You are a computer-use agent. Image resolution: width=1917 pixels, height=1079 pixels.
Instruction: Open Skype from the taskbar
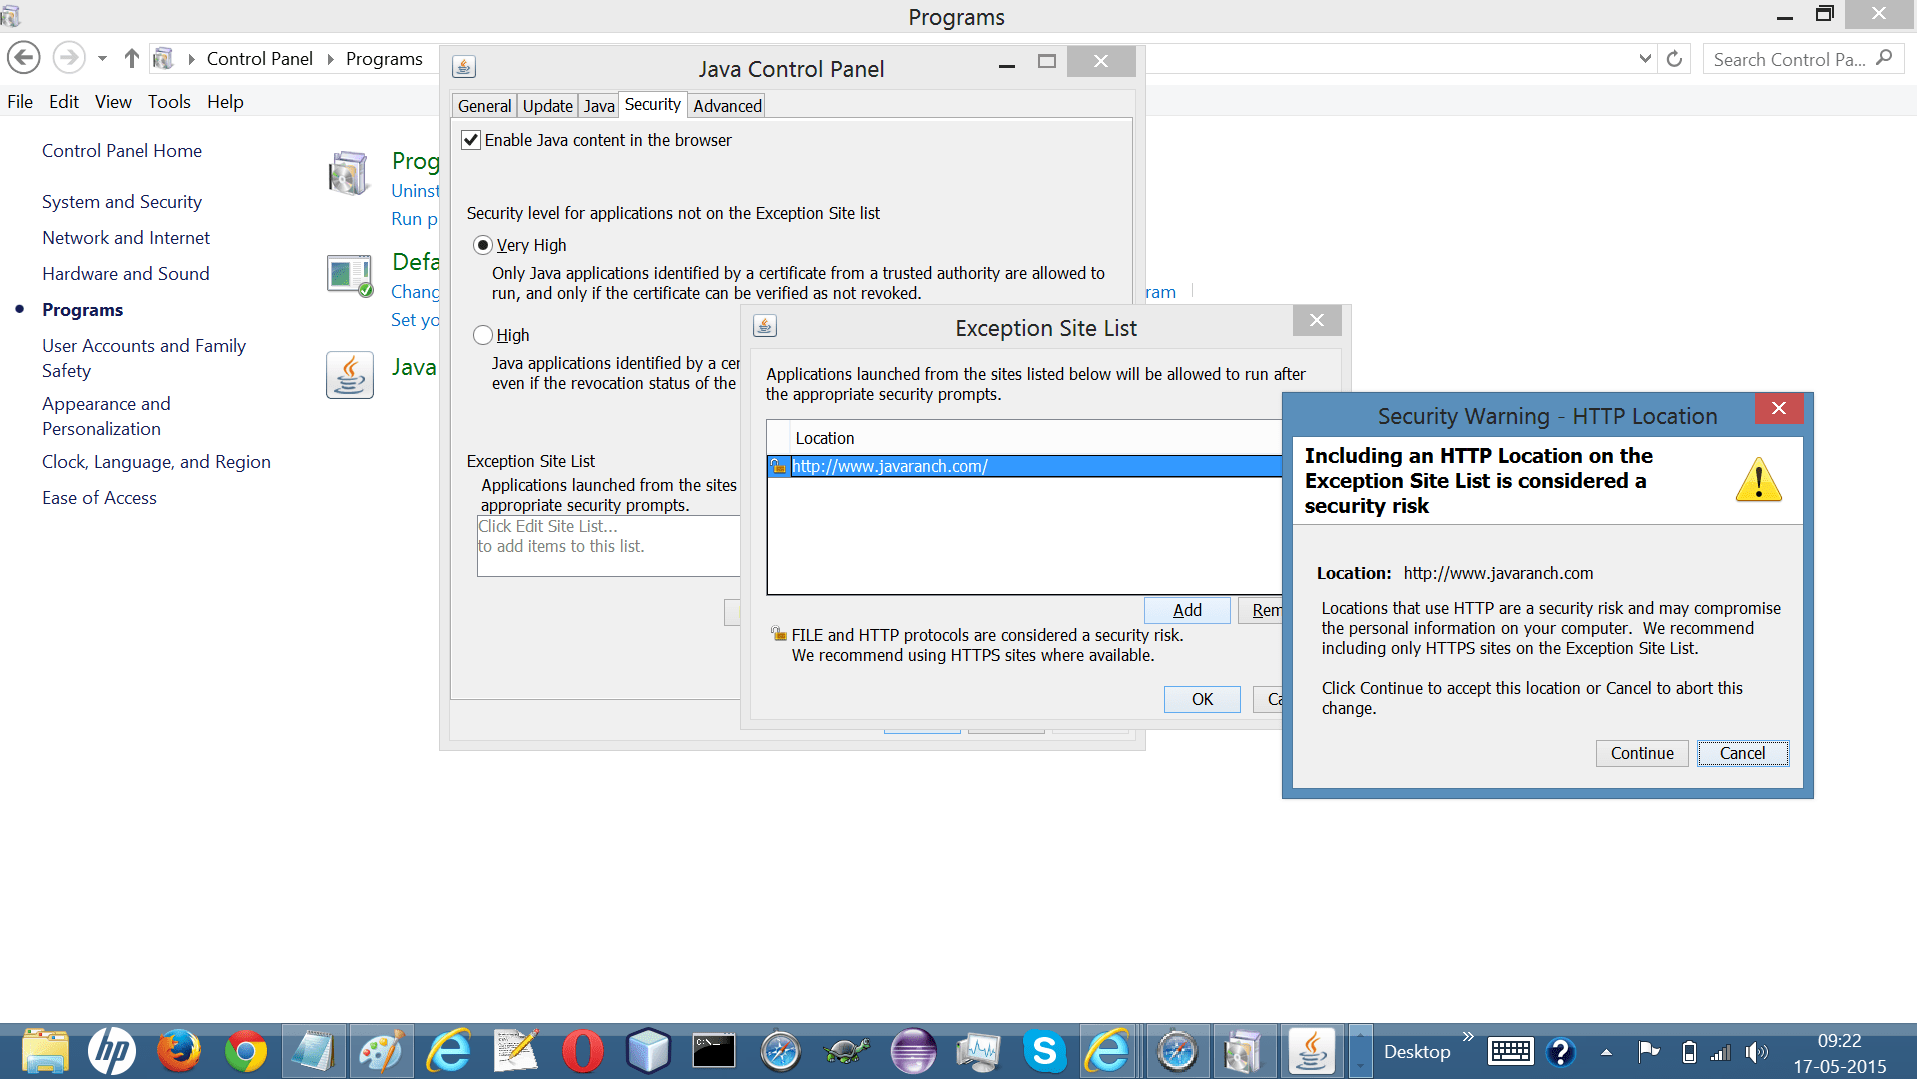(1044, 1051)
